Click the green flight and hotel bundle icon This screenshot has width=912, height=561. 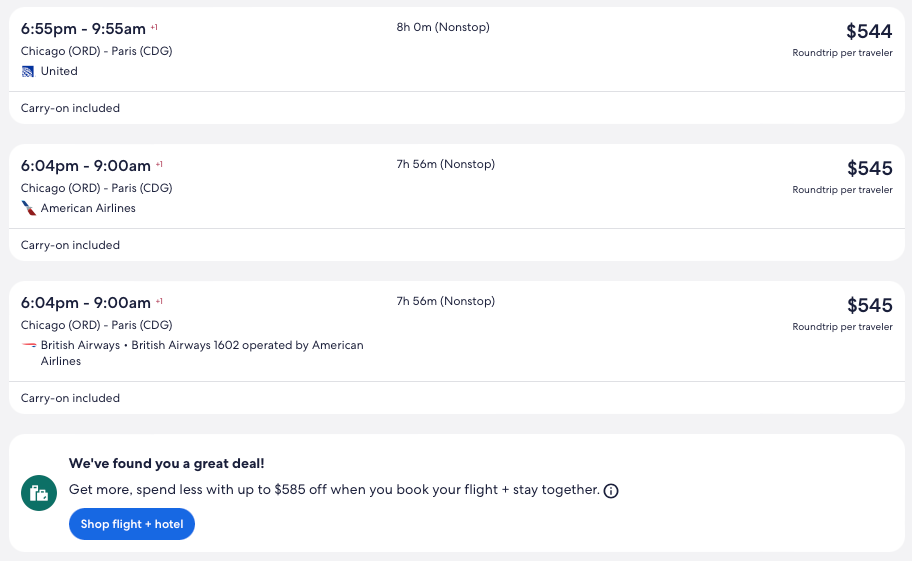coord(39,492)
